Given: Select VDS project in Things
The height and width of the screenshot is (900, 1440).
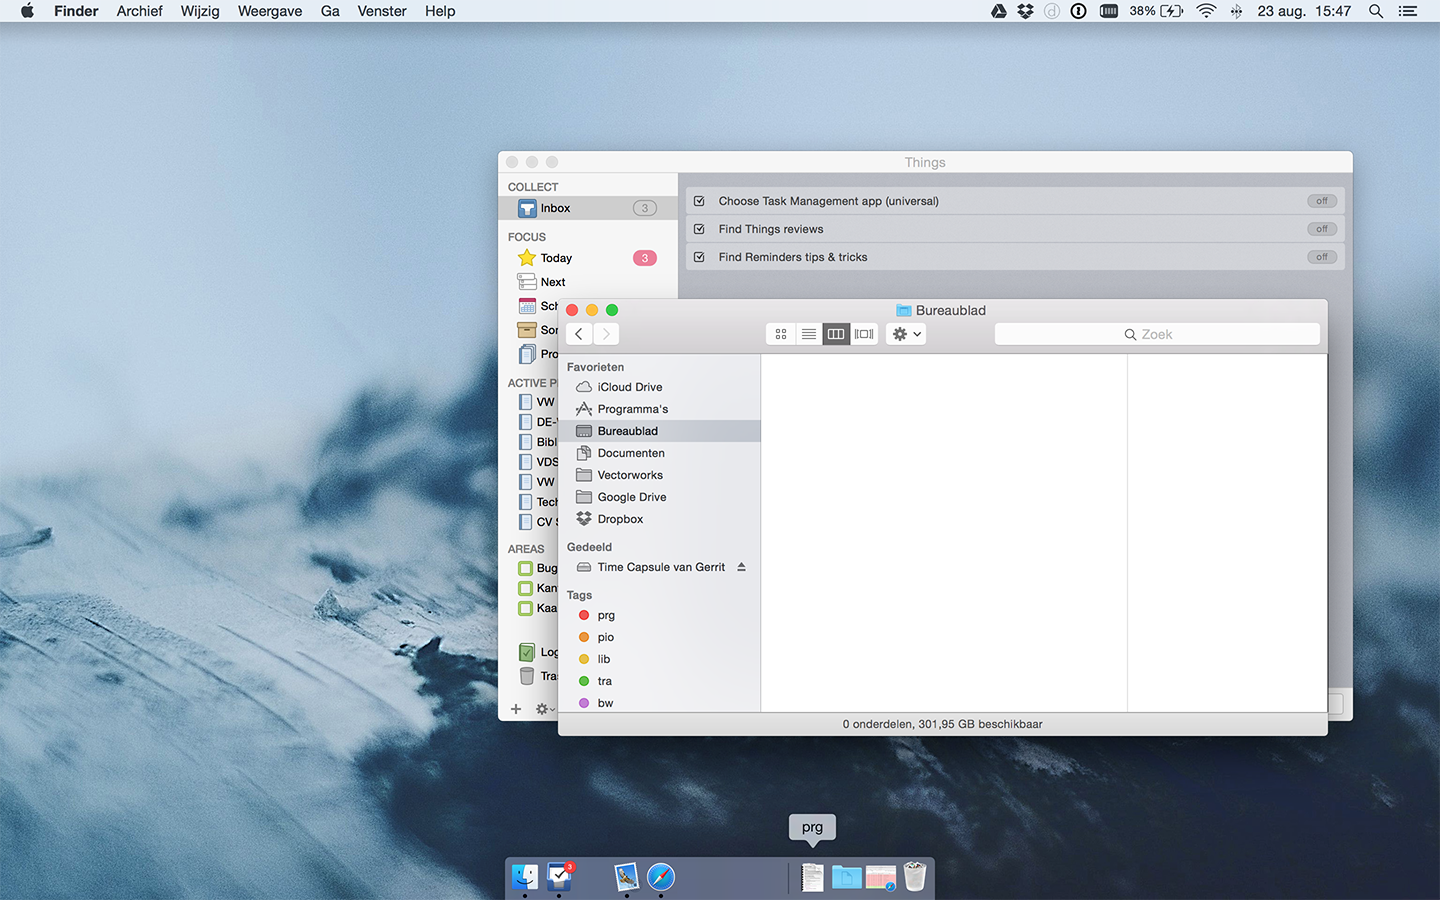Looking at the screenshot, I should click(537, 462).
